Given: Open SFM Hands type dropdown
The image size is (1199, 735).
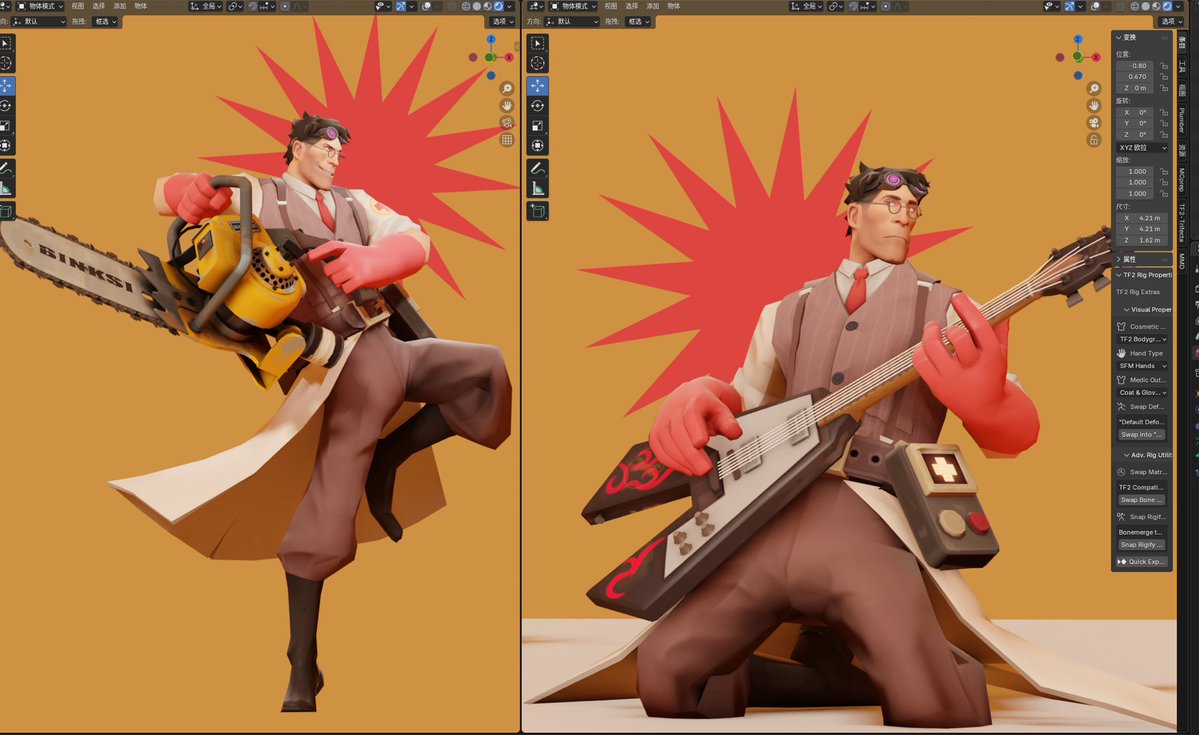Looking at the screenshot, I should click(x=1142, y=366).
